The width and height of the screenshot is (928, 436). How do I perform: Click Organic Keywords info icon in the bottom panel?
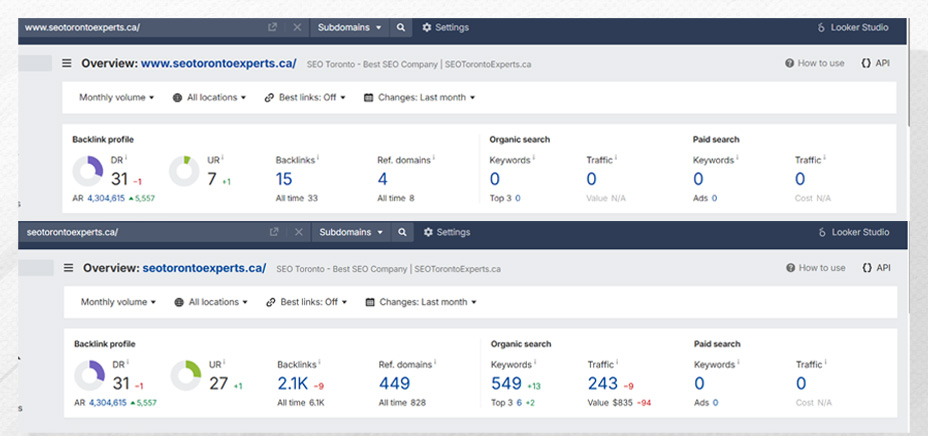click(x=535, y=363)
